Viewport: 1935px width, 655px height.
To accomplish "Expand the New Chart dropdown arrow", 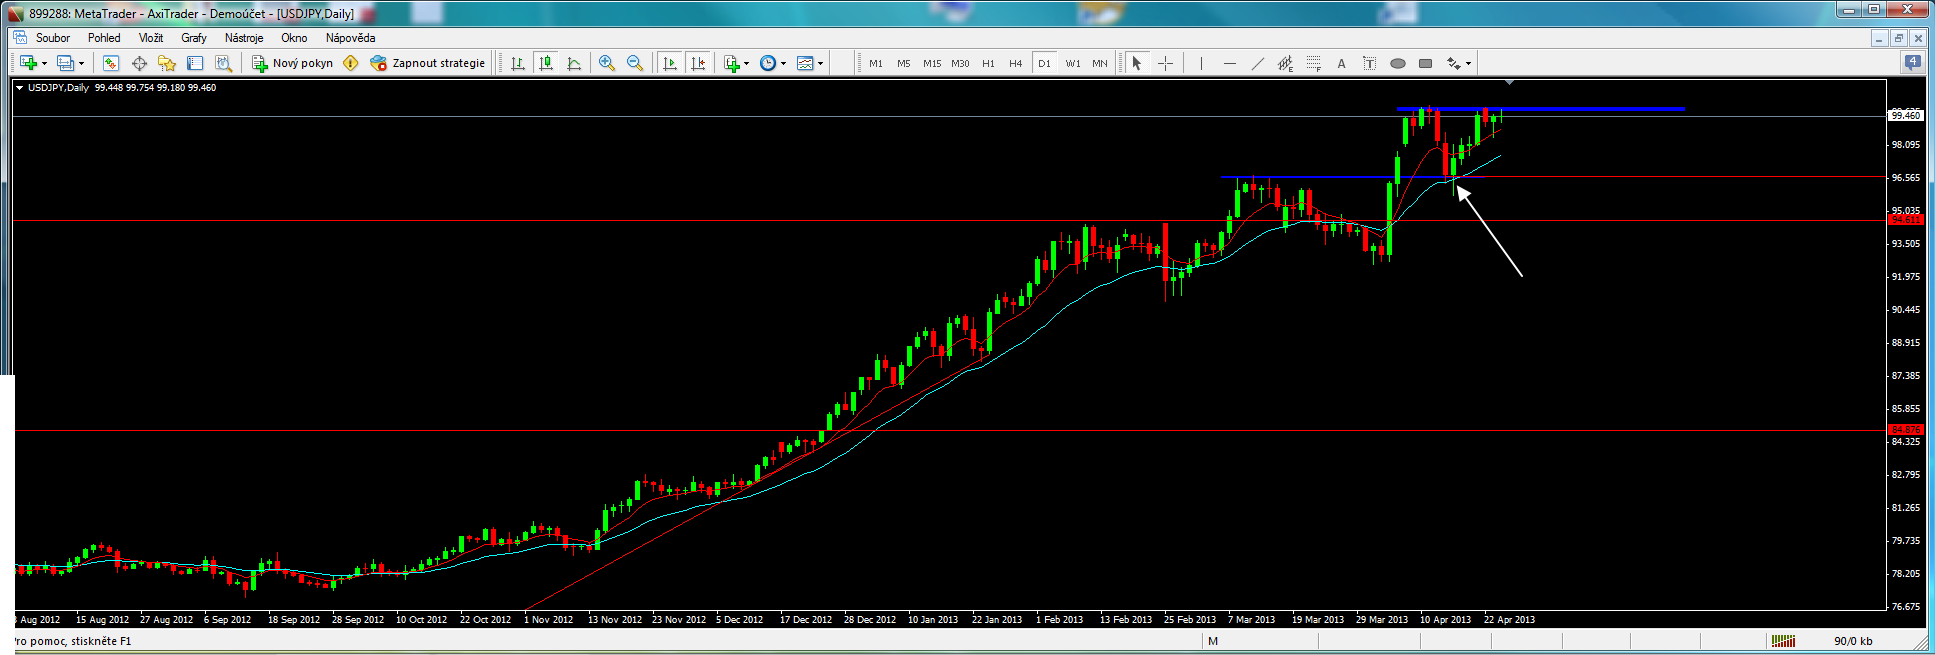I will 45,63.
